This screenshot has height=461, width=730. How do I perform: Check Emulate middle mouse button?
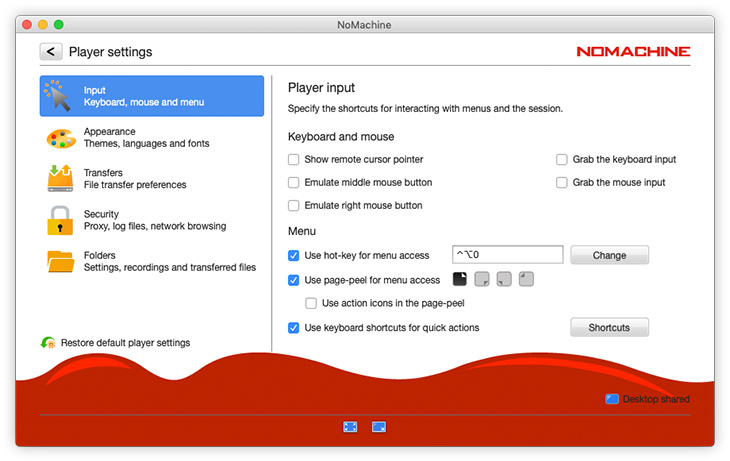(294, 183)
